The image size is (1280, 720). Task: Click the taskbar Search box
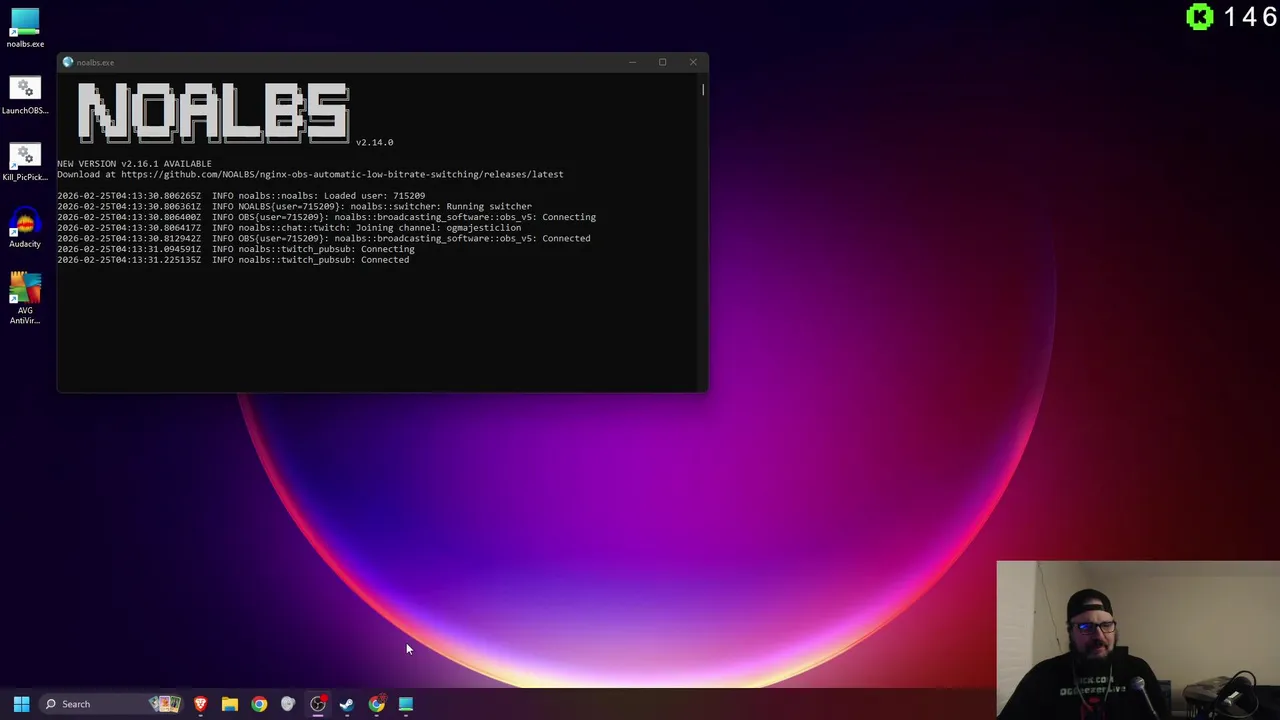[112, 704]
